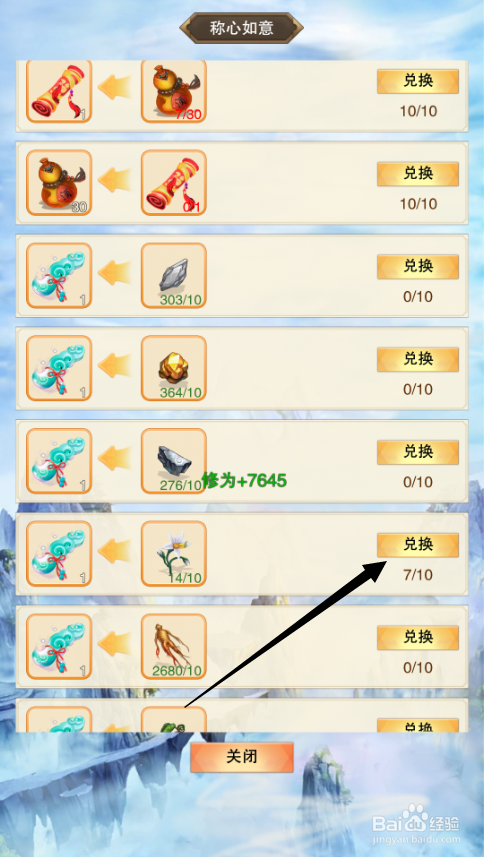Viewport: 489px width, 857px height.
Task: Click 兑换 button for the red scroll reward row
Action: pos(418,81)
